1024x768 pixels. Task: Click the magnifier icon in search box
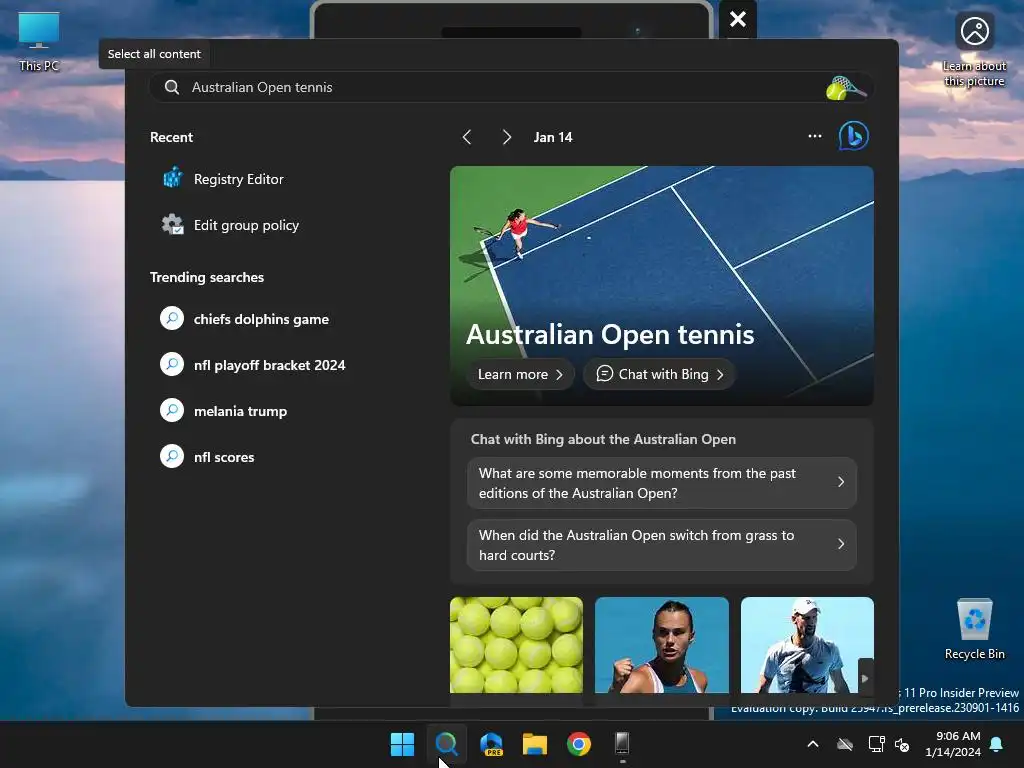pos(172,88)
